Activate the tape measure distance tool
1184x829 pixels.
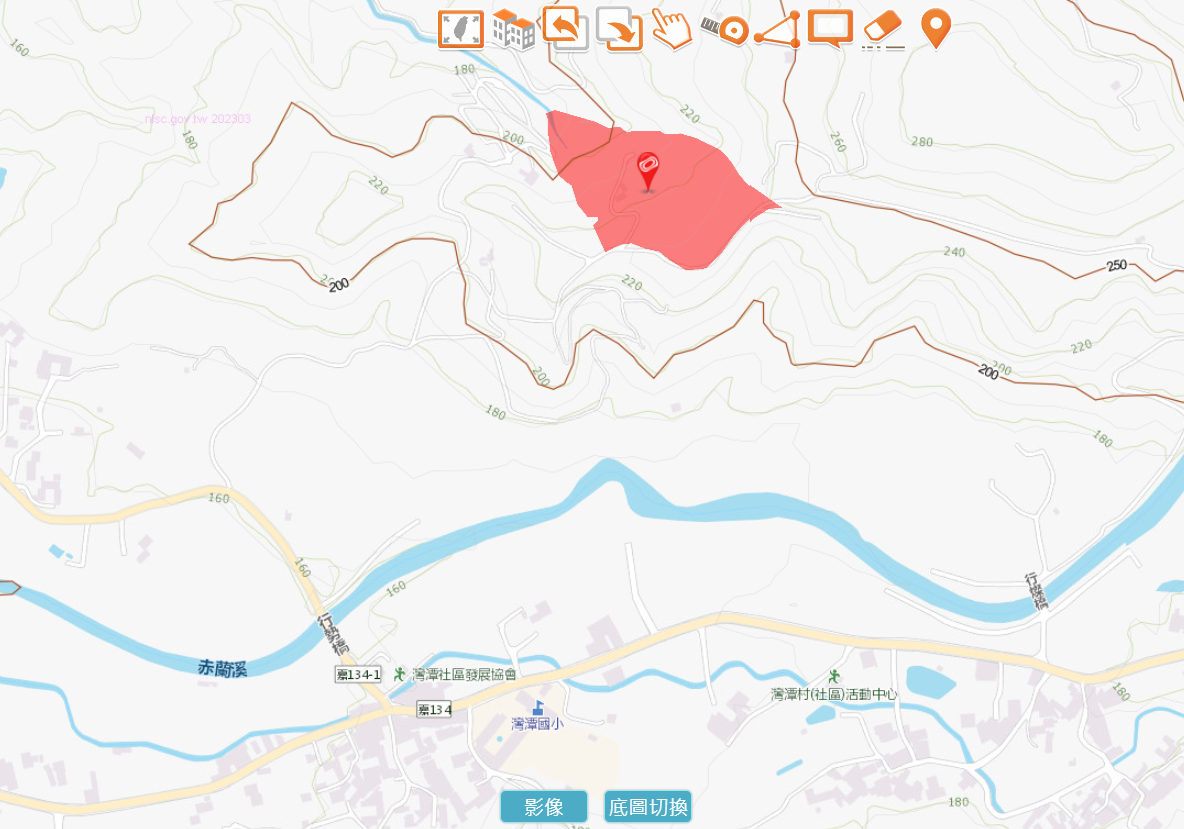click(725, 30)
